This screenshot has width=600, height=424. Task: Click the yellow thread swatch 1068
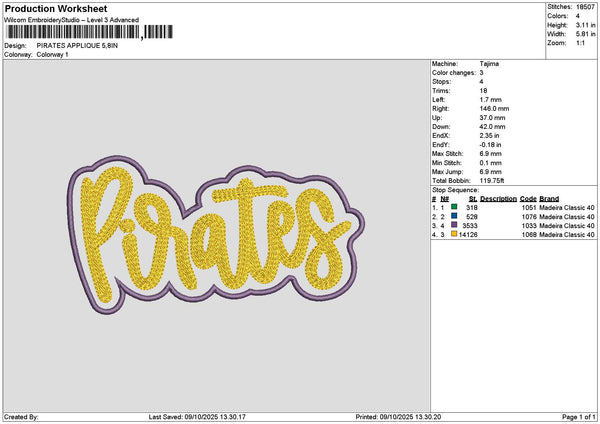pos(454,234)
